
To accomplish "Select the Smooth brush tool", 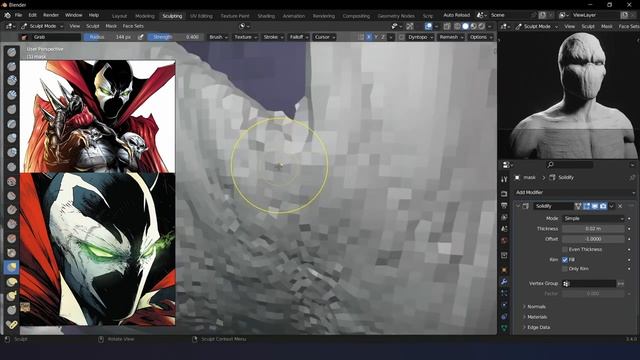I will click(x=12, y=181).
